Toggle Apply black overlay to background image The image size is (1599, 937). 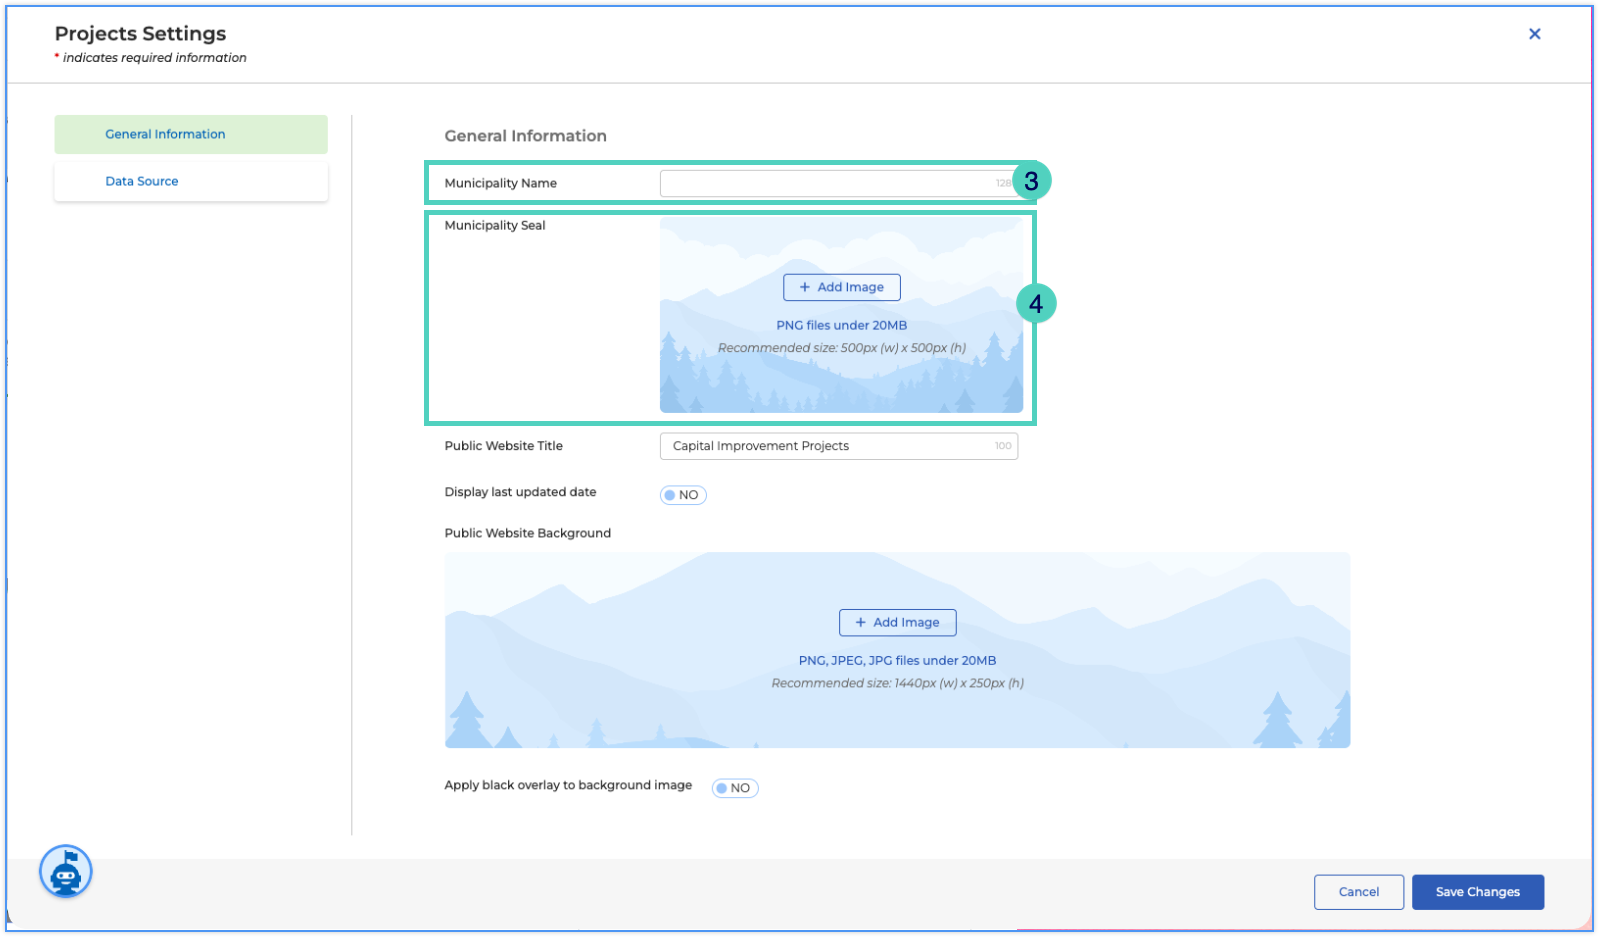coord(735,788)
